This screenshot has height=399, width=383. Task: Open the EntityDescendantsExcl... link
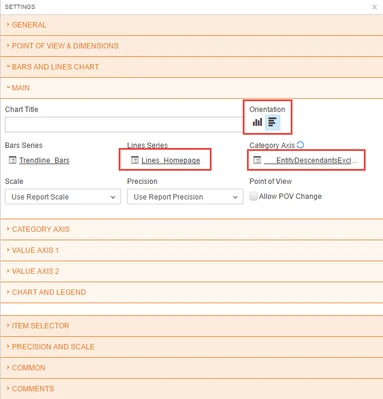tap(311, 160)
